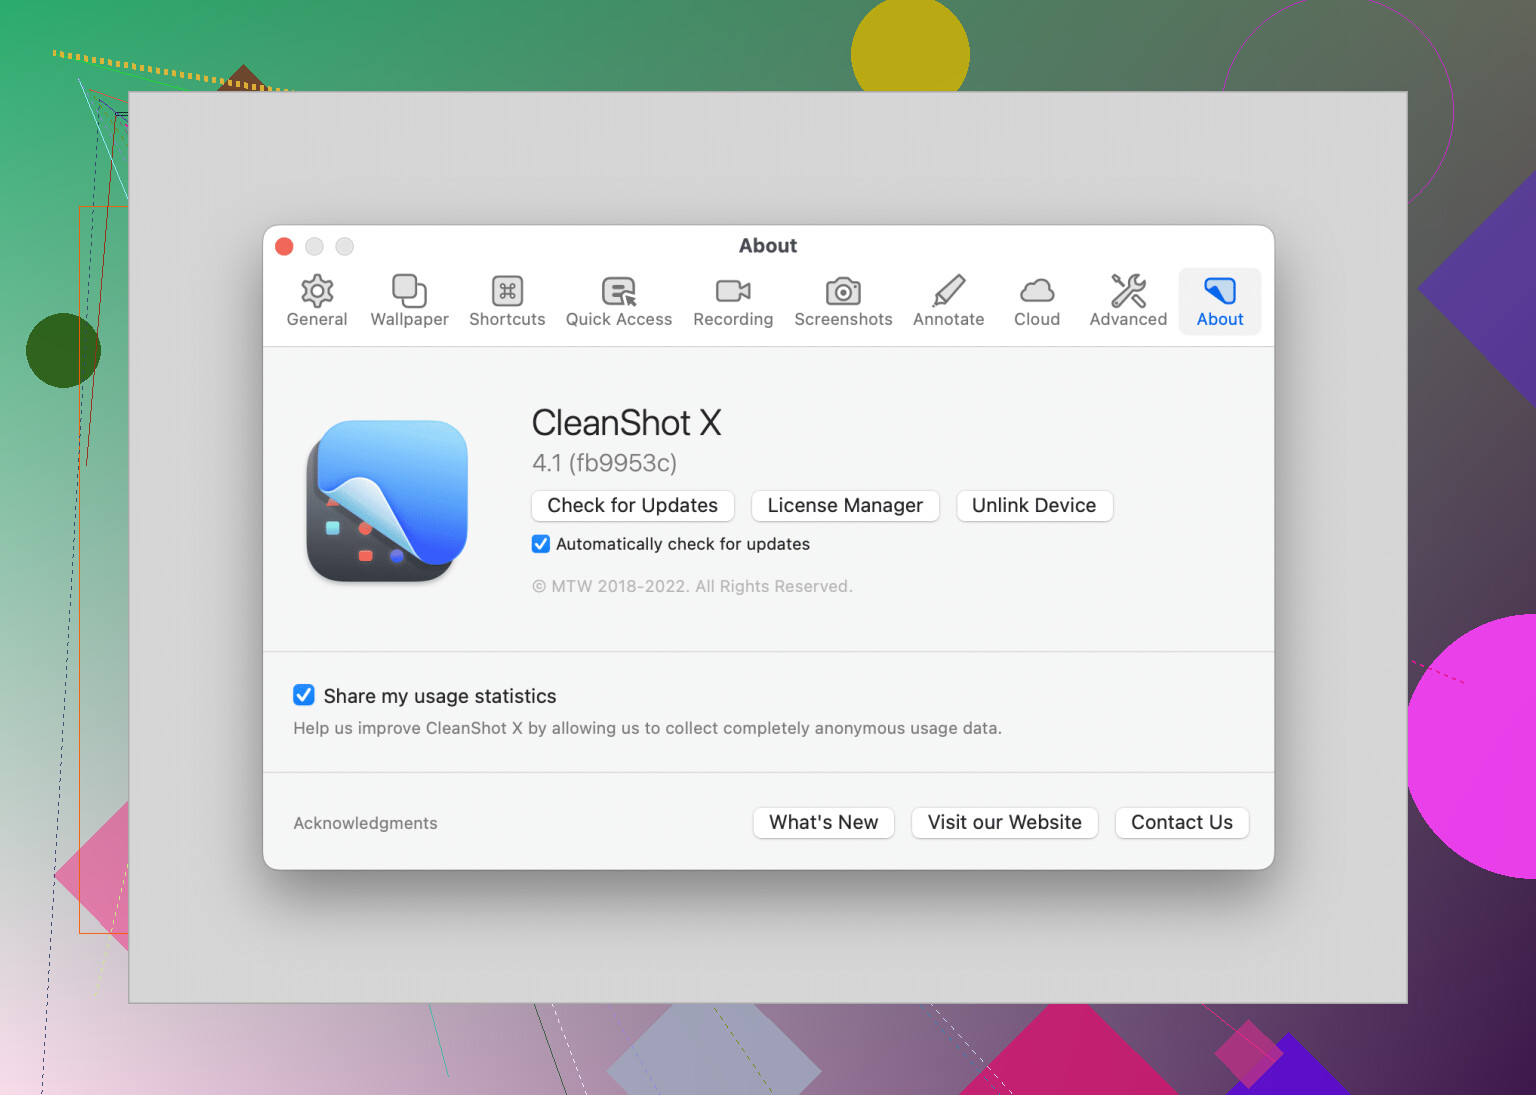Open the General settings gear icon
This screenshot has width=1536, height=1095.
(317, 291)
